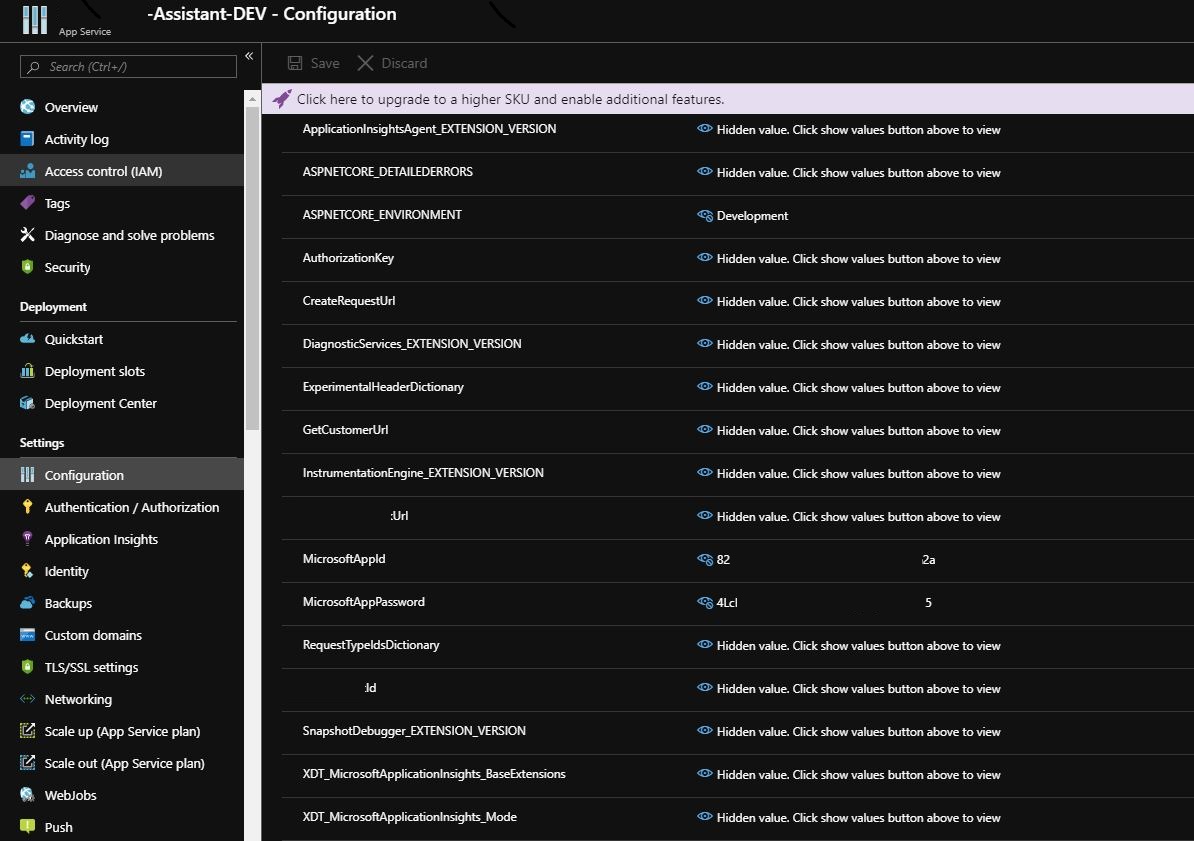Discard the pending configuration changes
The image size is (1194, 841).
[392, 63]
